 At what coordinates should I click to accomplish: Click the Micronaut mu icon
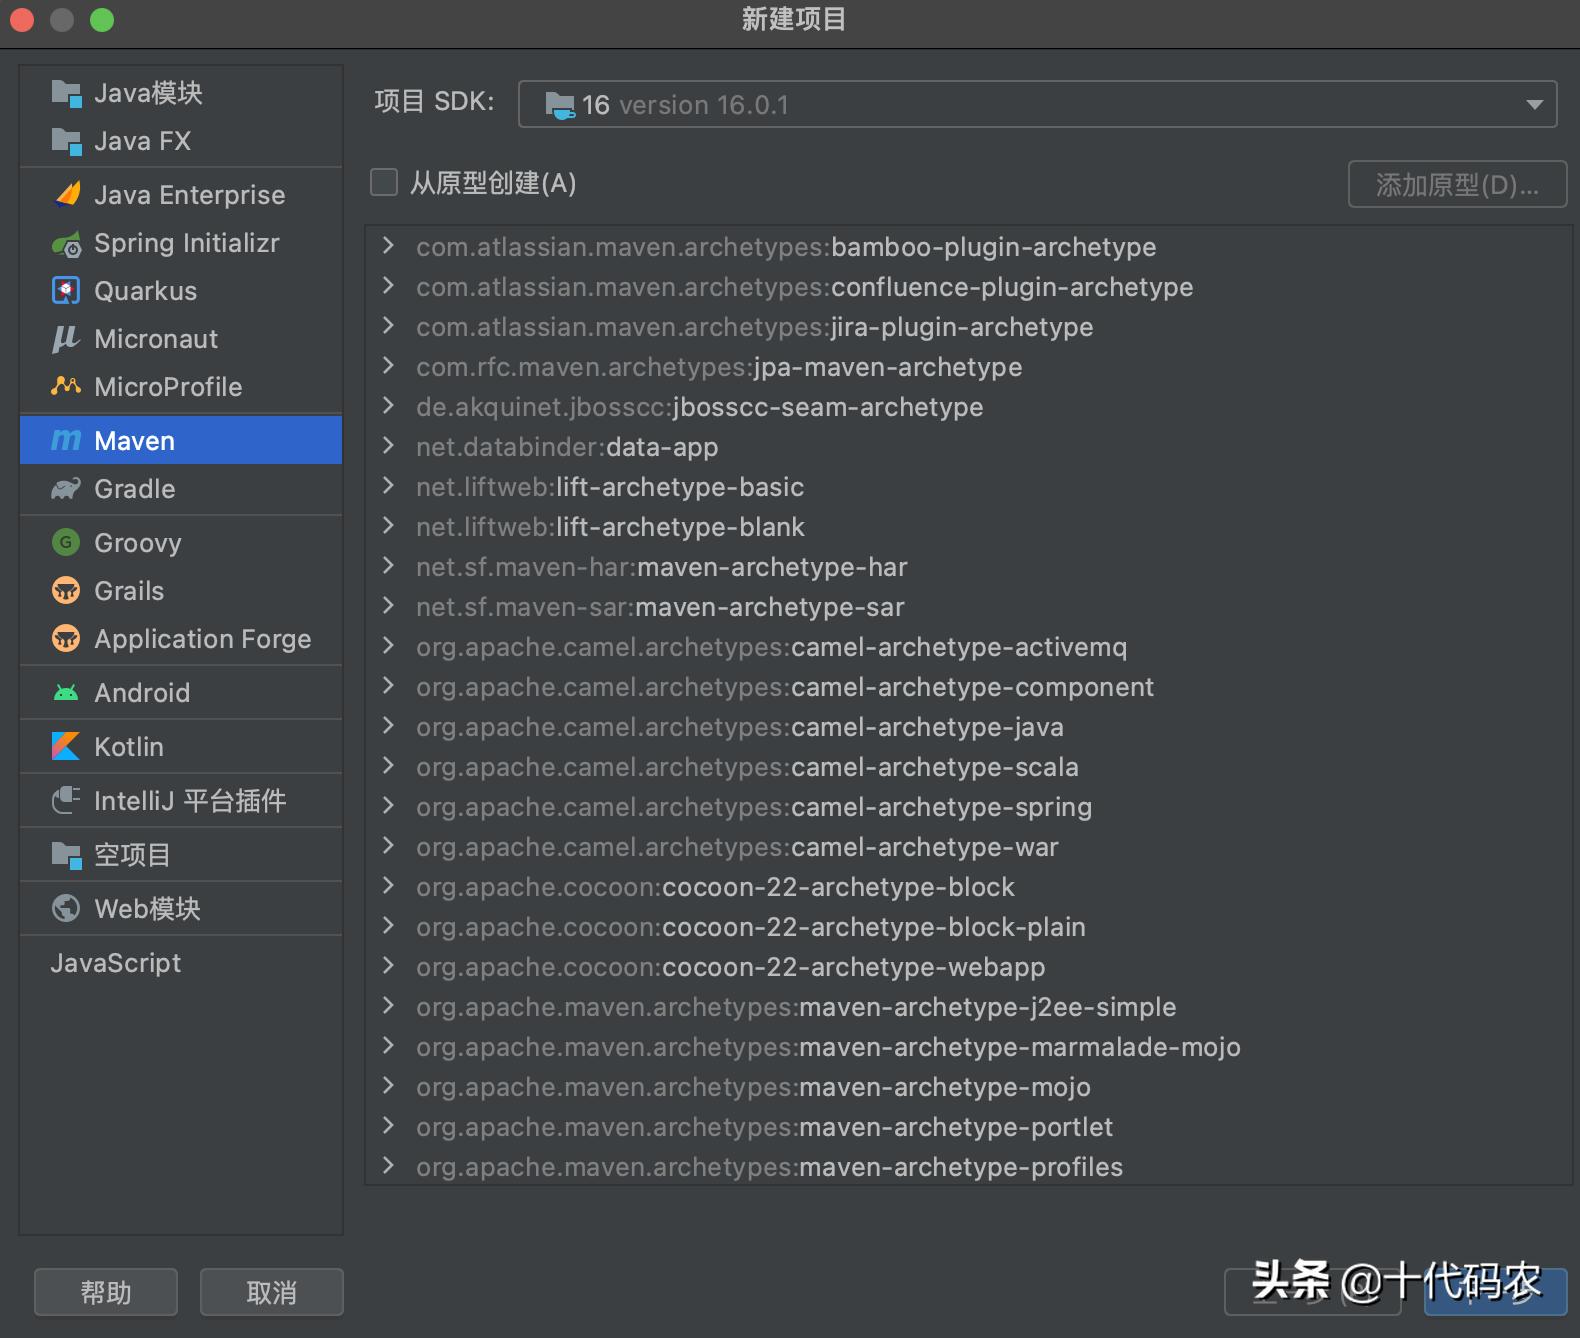click(66, 339)
